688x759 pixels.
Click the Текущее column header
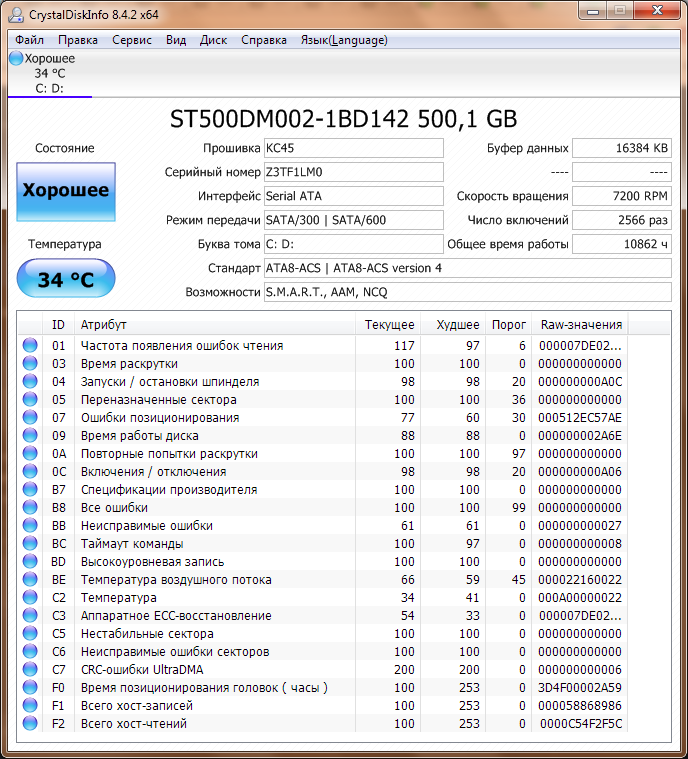coord(388,325)
